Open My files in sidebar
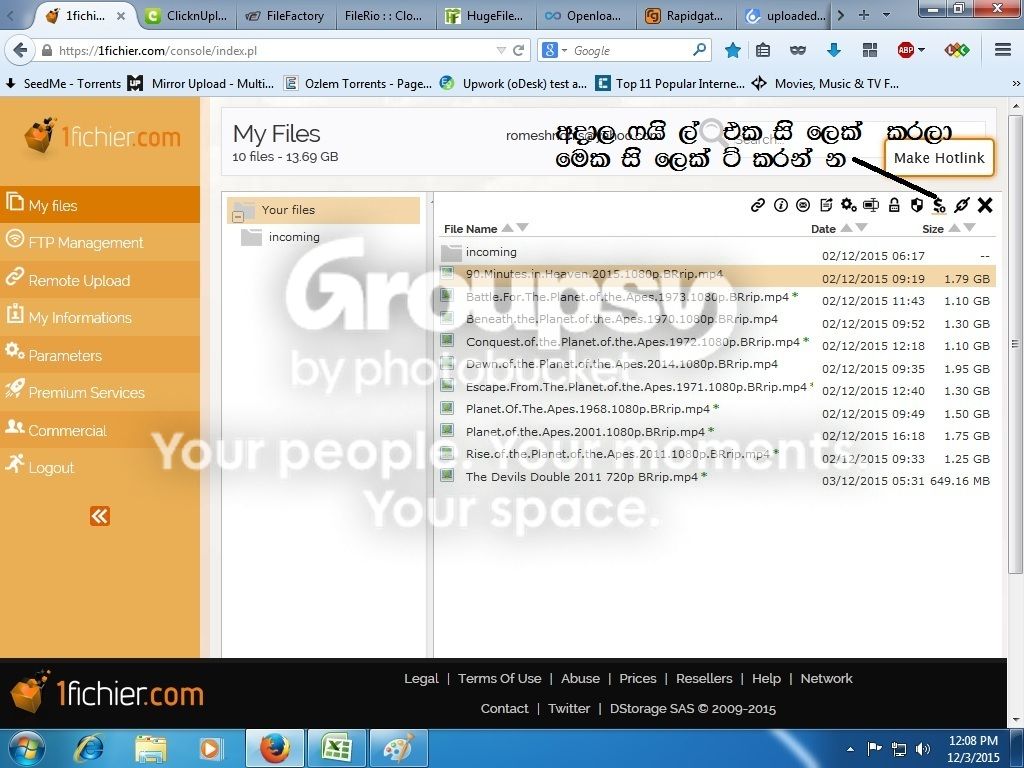The image size is (1024, 768). tap(100, 204)
